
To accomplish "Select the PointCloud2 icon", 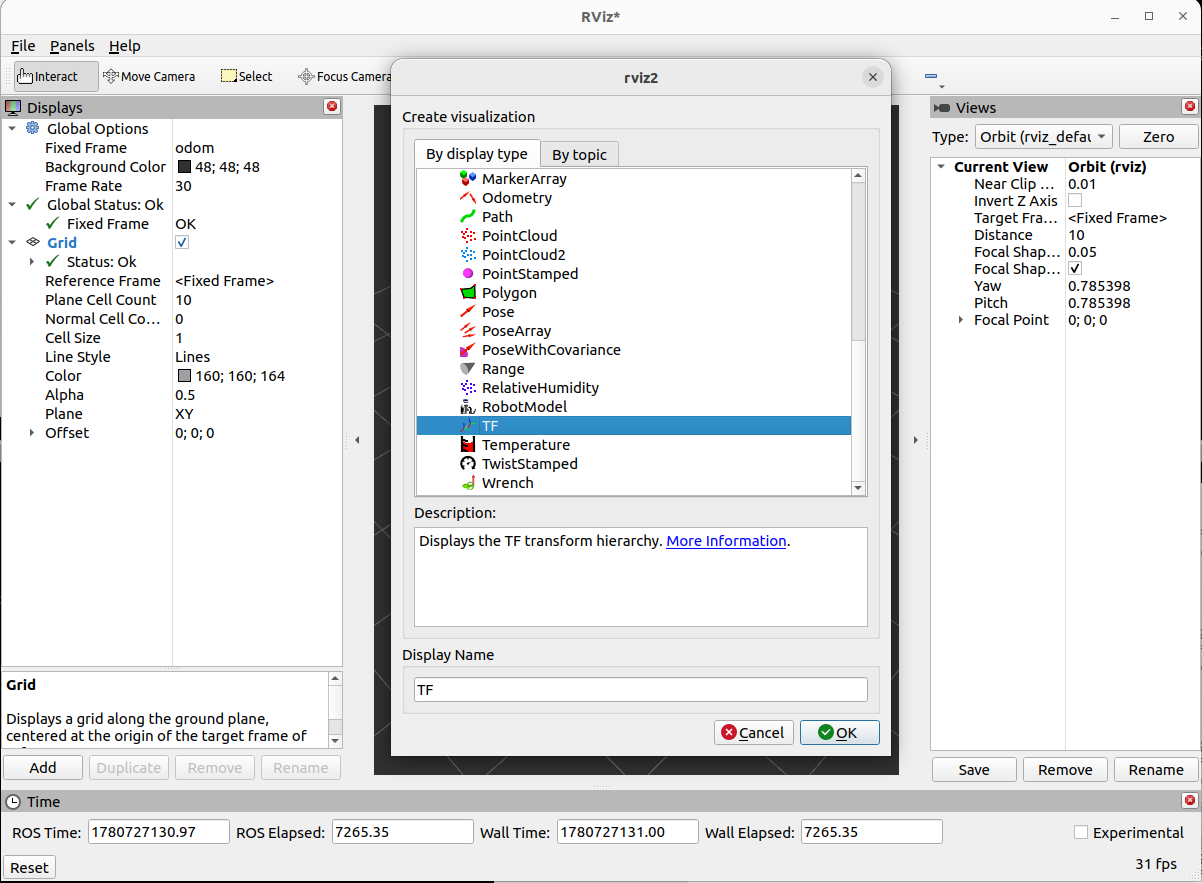I will [x=468, y=255].
